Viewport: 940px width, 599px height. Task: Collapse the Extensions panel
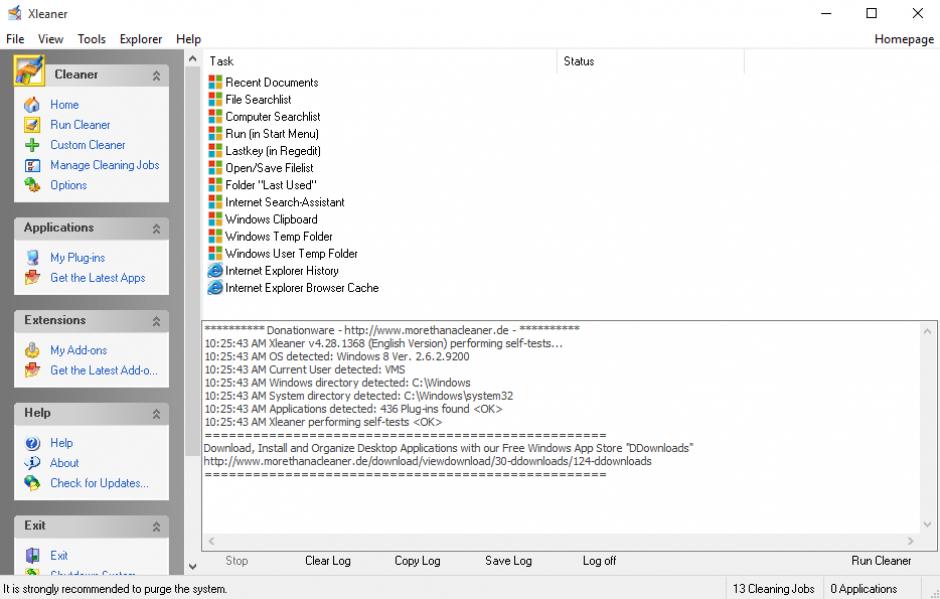[156, 321]
